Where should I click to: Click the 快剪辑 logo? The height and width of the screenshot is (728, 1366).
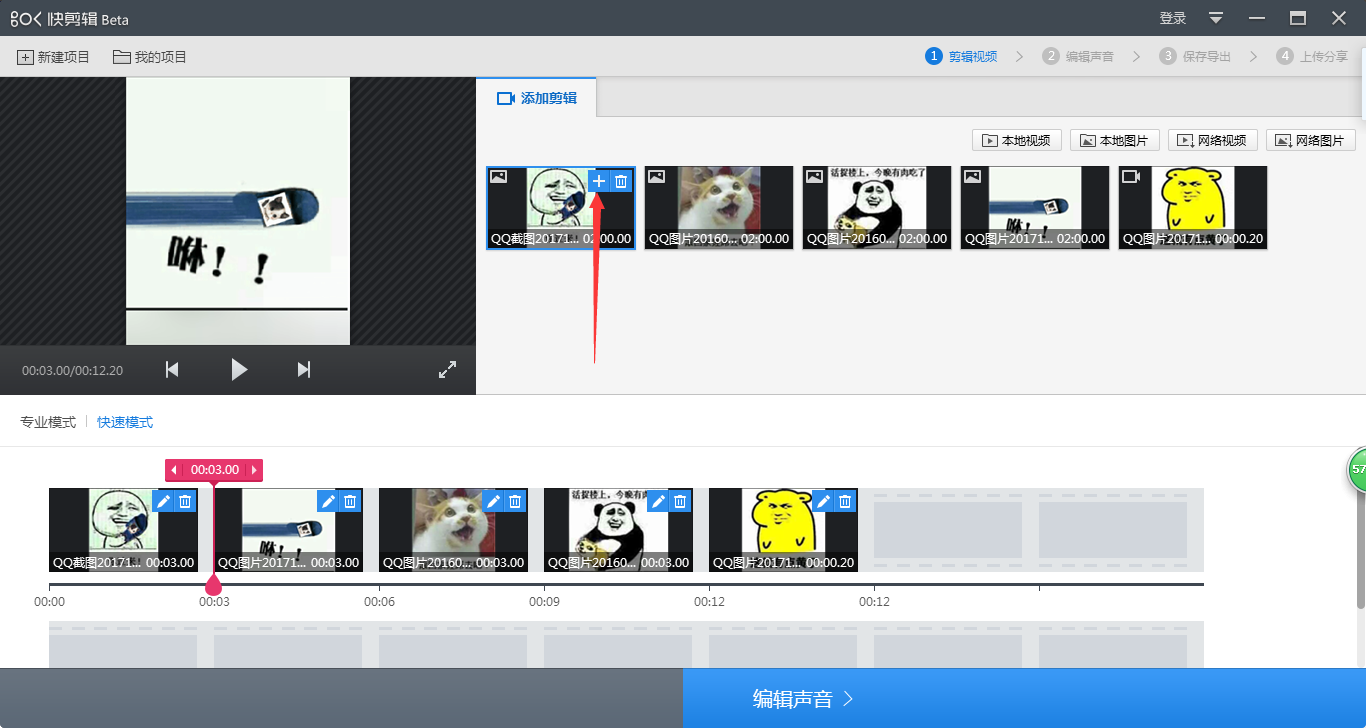[69, 18]
